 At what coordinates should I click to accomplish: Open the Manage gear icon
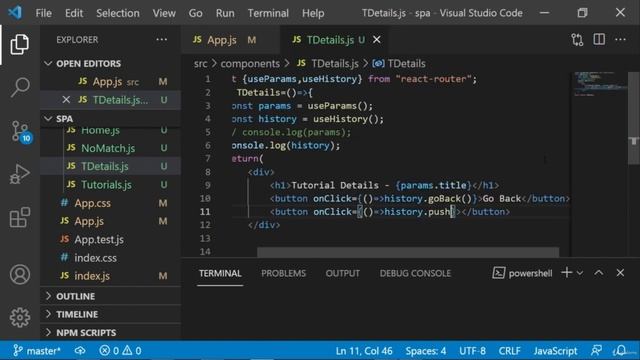(20, 317)
